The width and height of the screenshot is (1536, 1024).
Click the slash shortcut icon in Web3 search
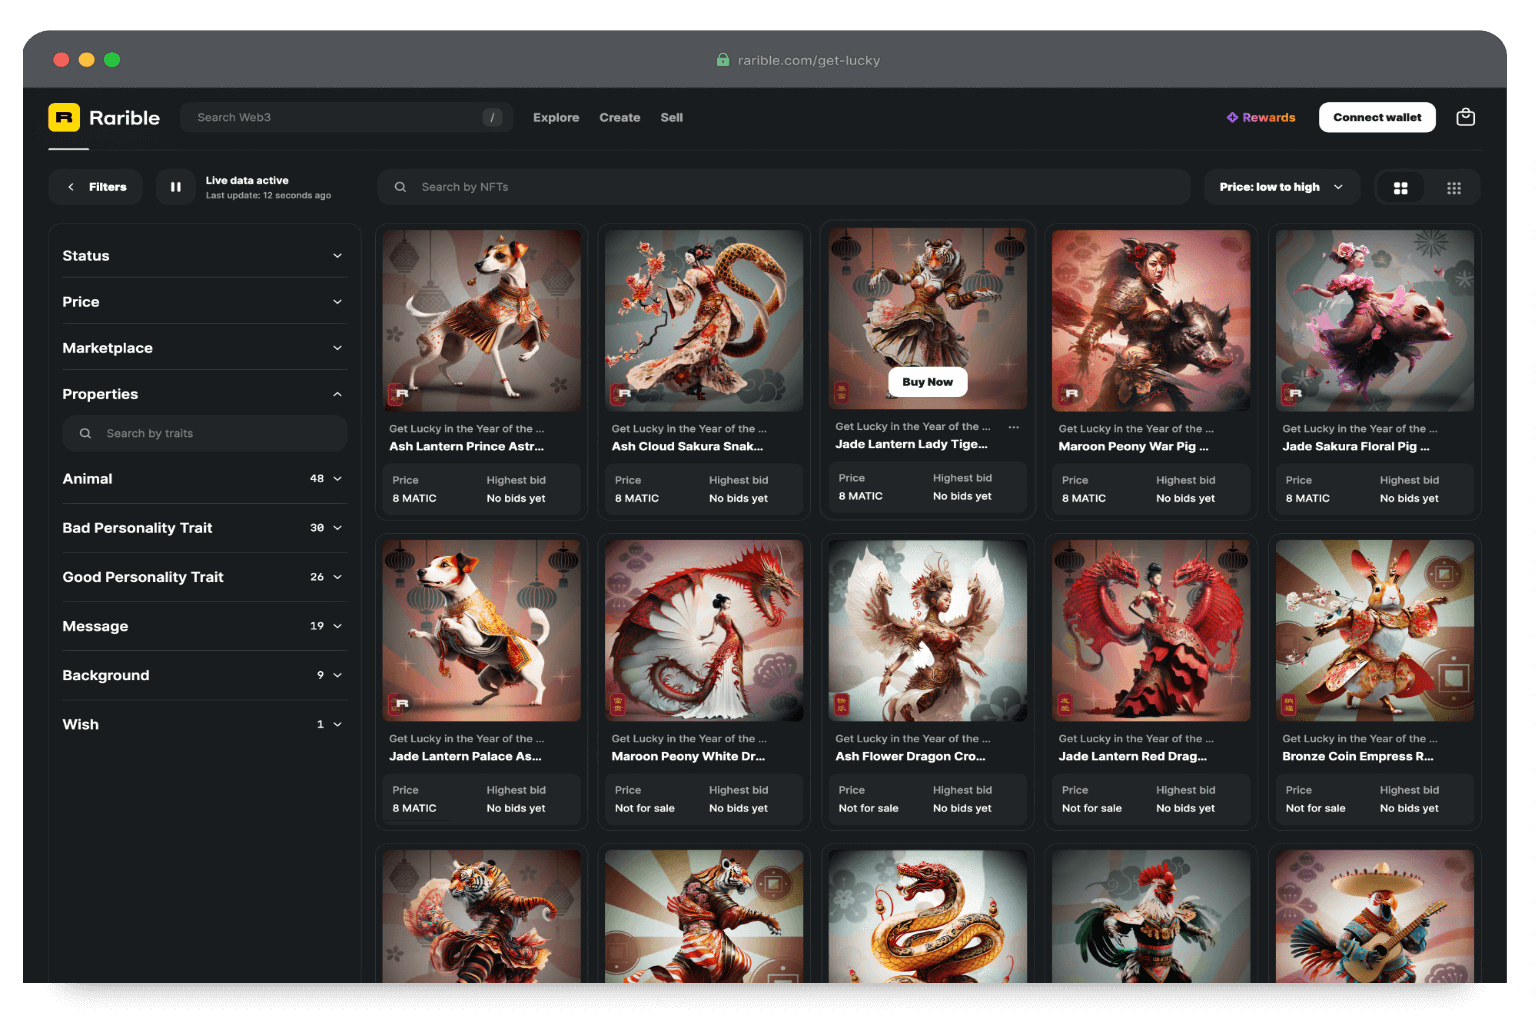point(492,117)
